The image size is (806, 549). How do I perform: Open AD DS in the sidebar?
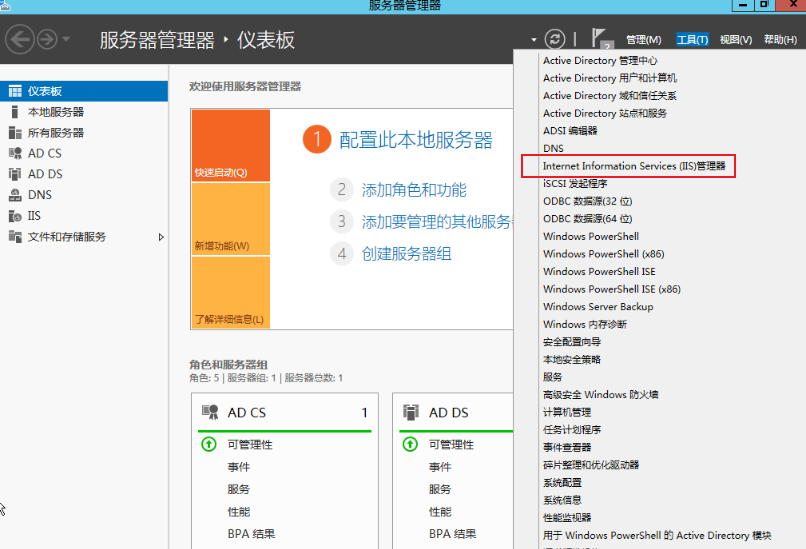(84, 174)
